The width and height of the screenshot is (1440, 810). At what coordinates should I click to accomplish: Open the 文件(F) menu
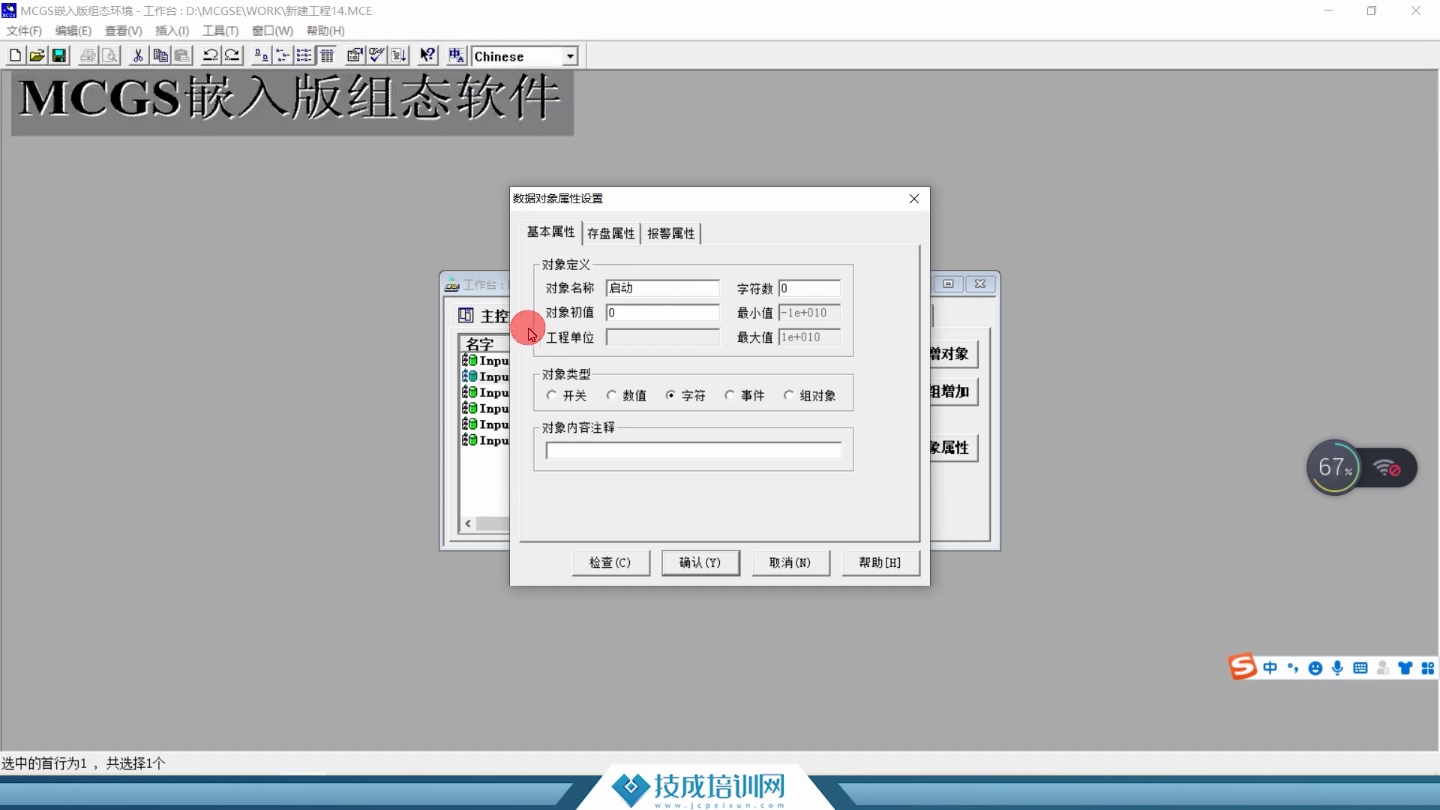coord(24,31)
